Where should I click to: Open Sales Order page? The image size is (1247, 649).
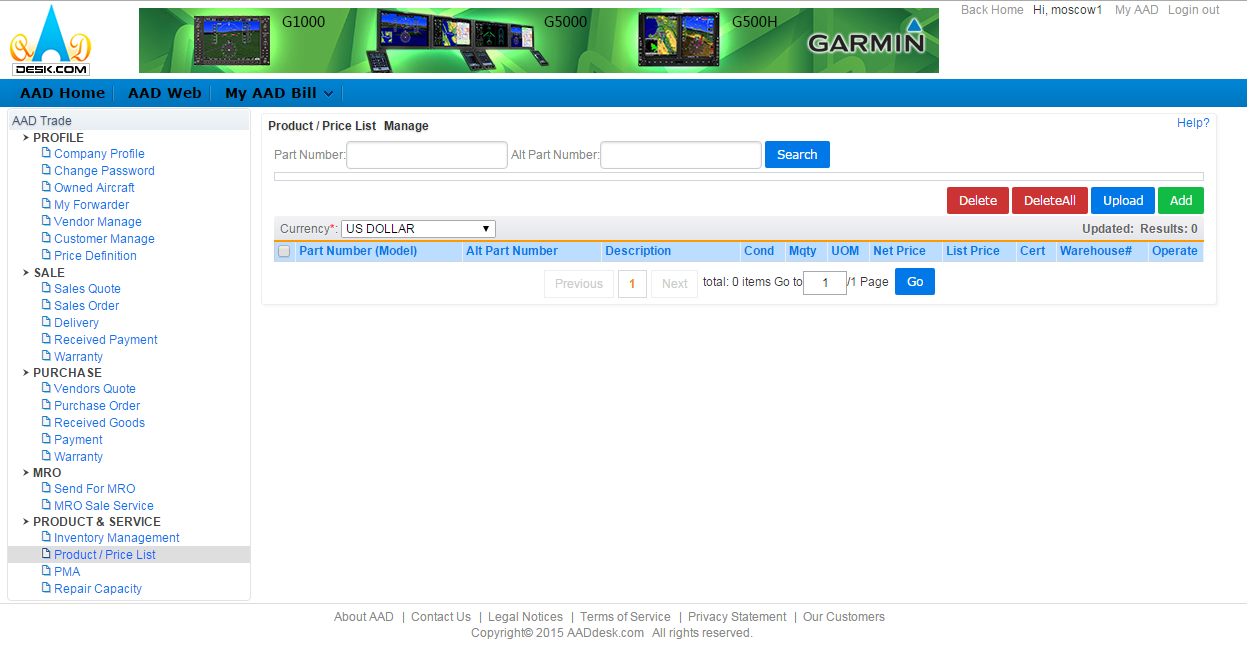click(x=86, y=306)
